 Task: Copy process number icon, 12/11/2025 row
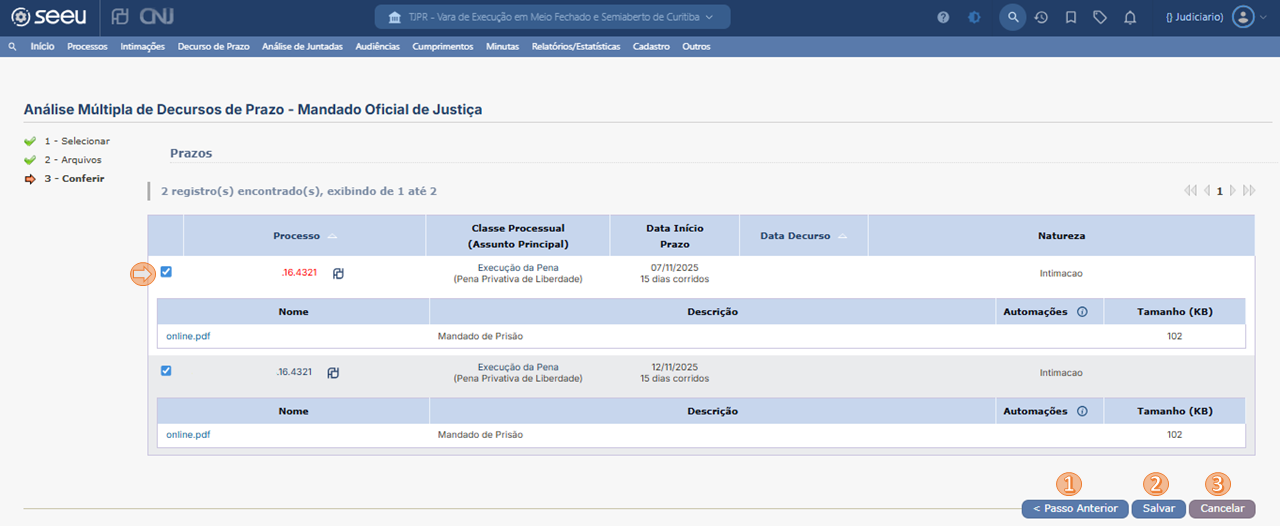(334, 372)
